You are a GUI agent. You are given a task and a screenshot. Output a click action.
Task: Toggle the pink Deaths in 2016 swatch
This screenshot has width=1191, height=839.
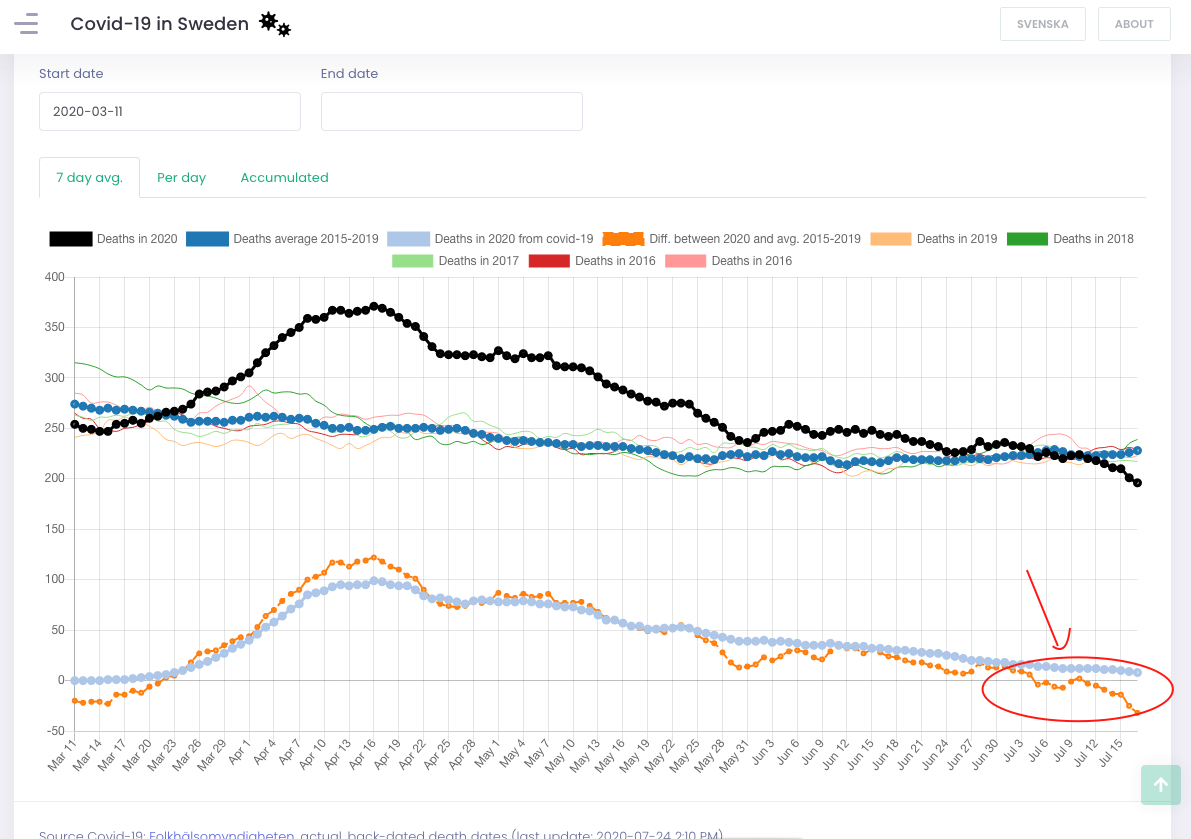[686, 261]
